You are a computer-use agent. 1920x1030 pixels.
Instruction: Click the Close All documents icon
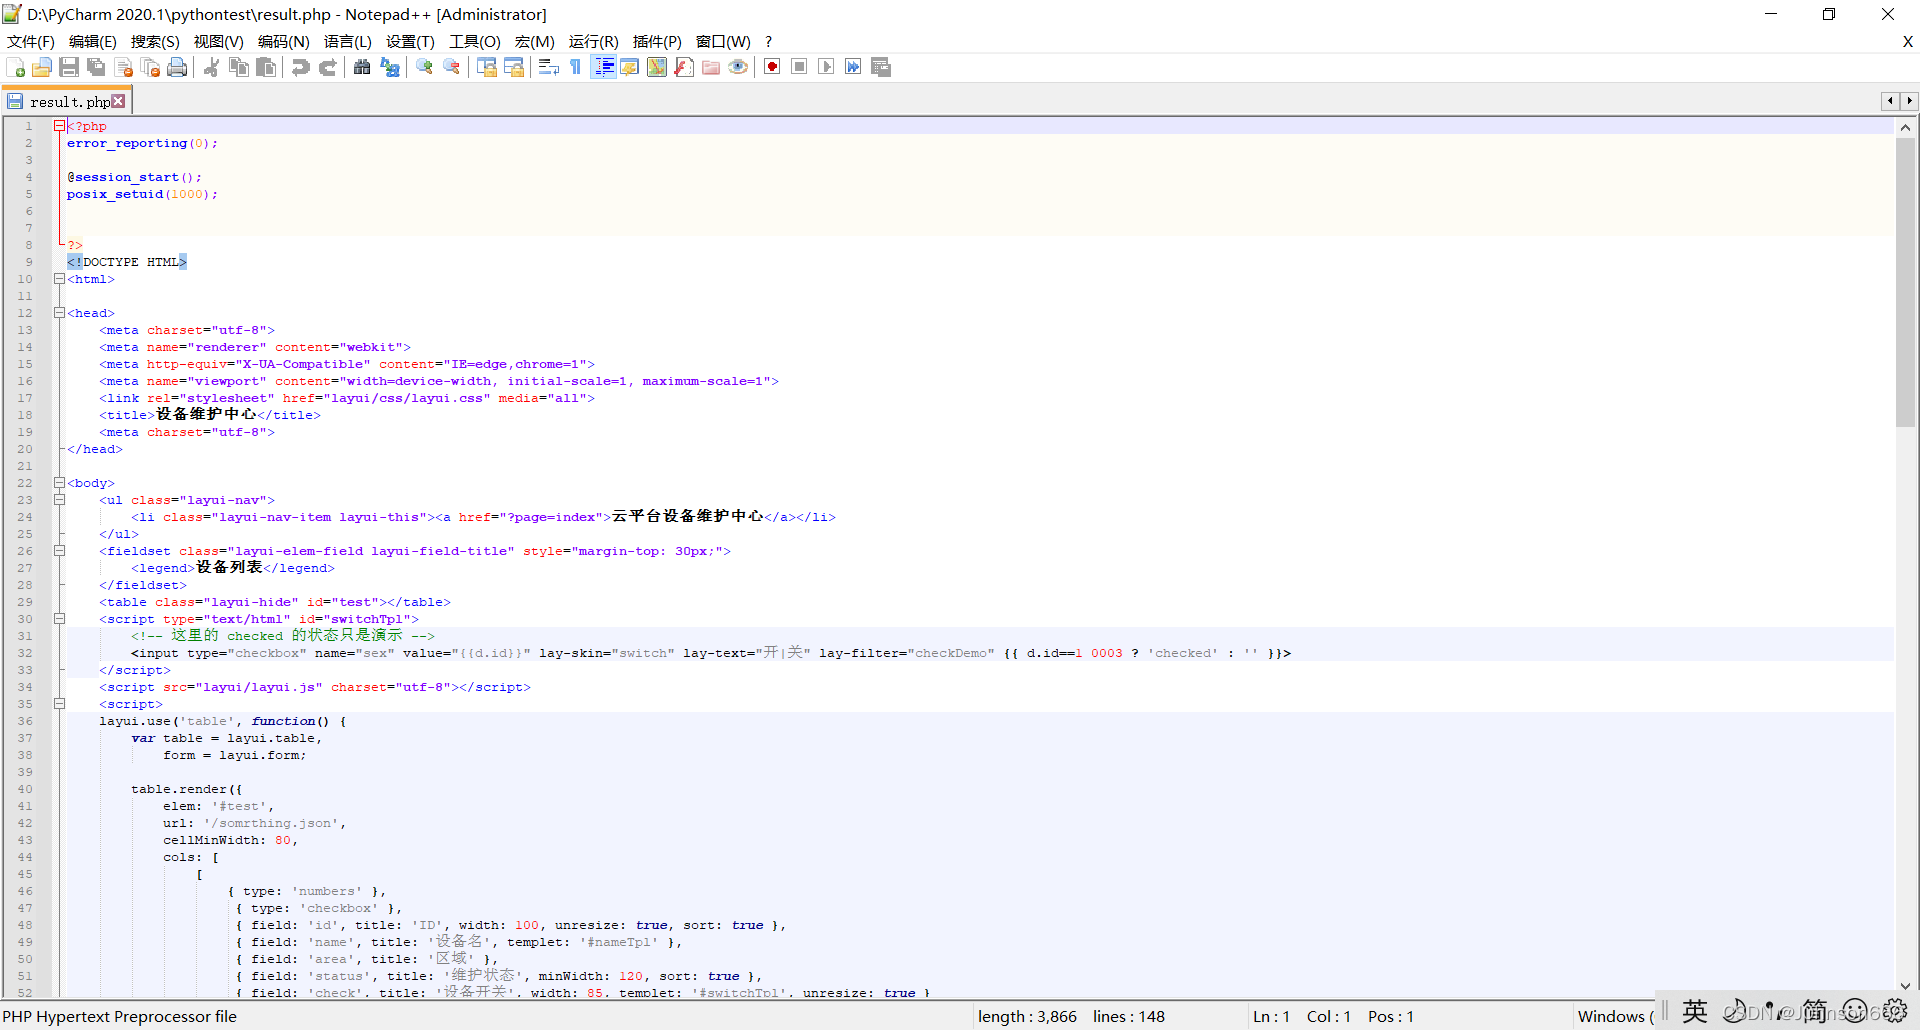point(151,67)
